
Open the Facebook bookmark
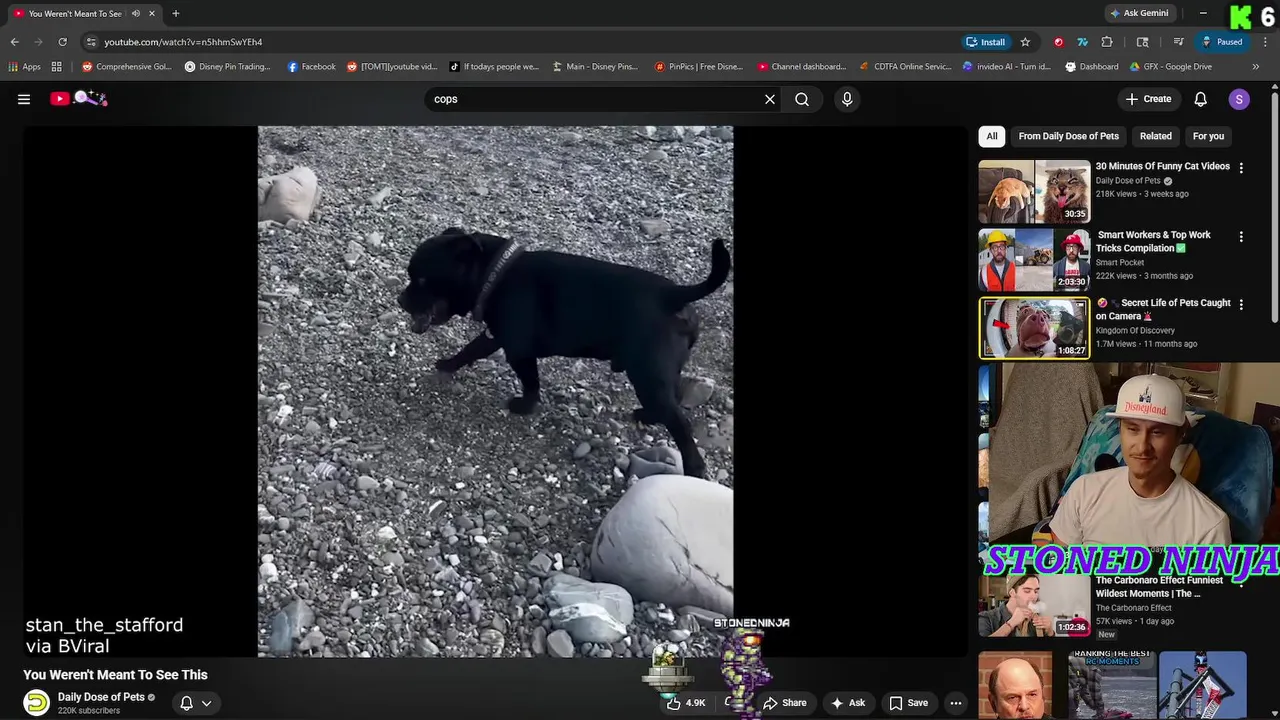click(x=311, y=67)
